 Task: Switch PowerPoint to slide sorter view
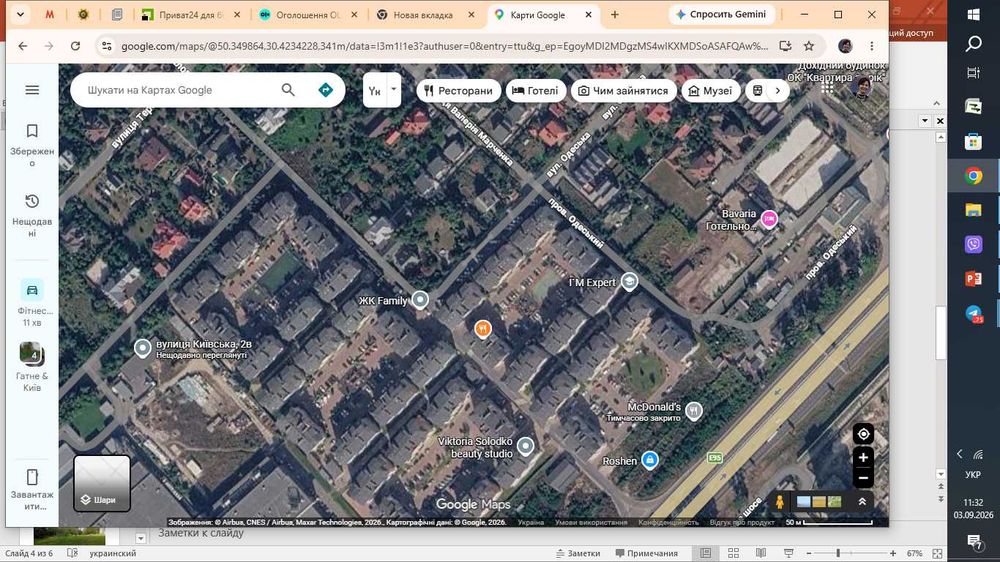733,554
